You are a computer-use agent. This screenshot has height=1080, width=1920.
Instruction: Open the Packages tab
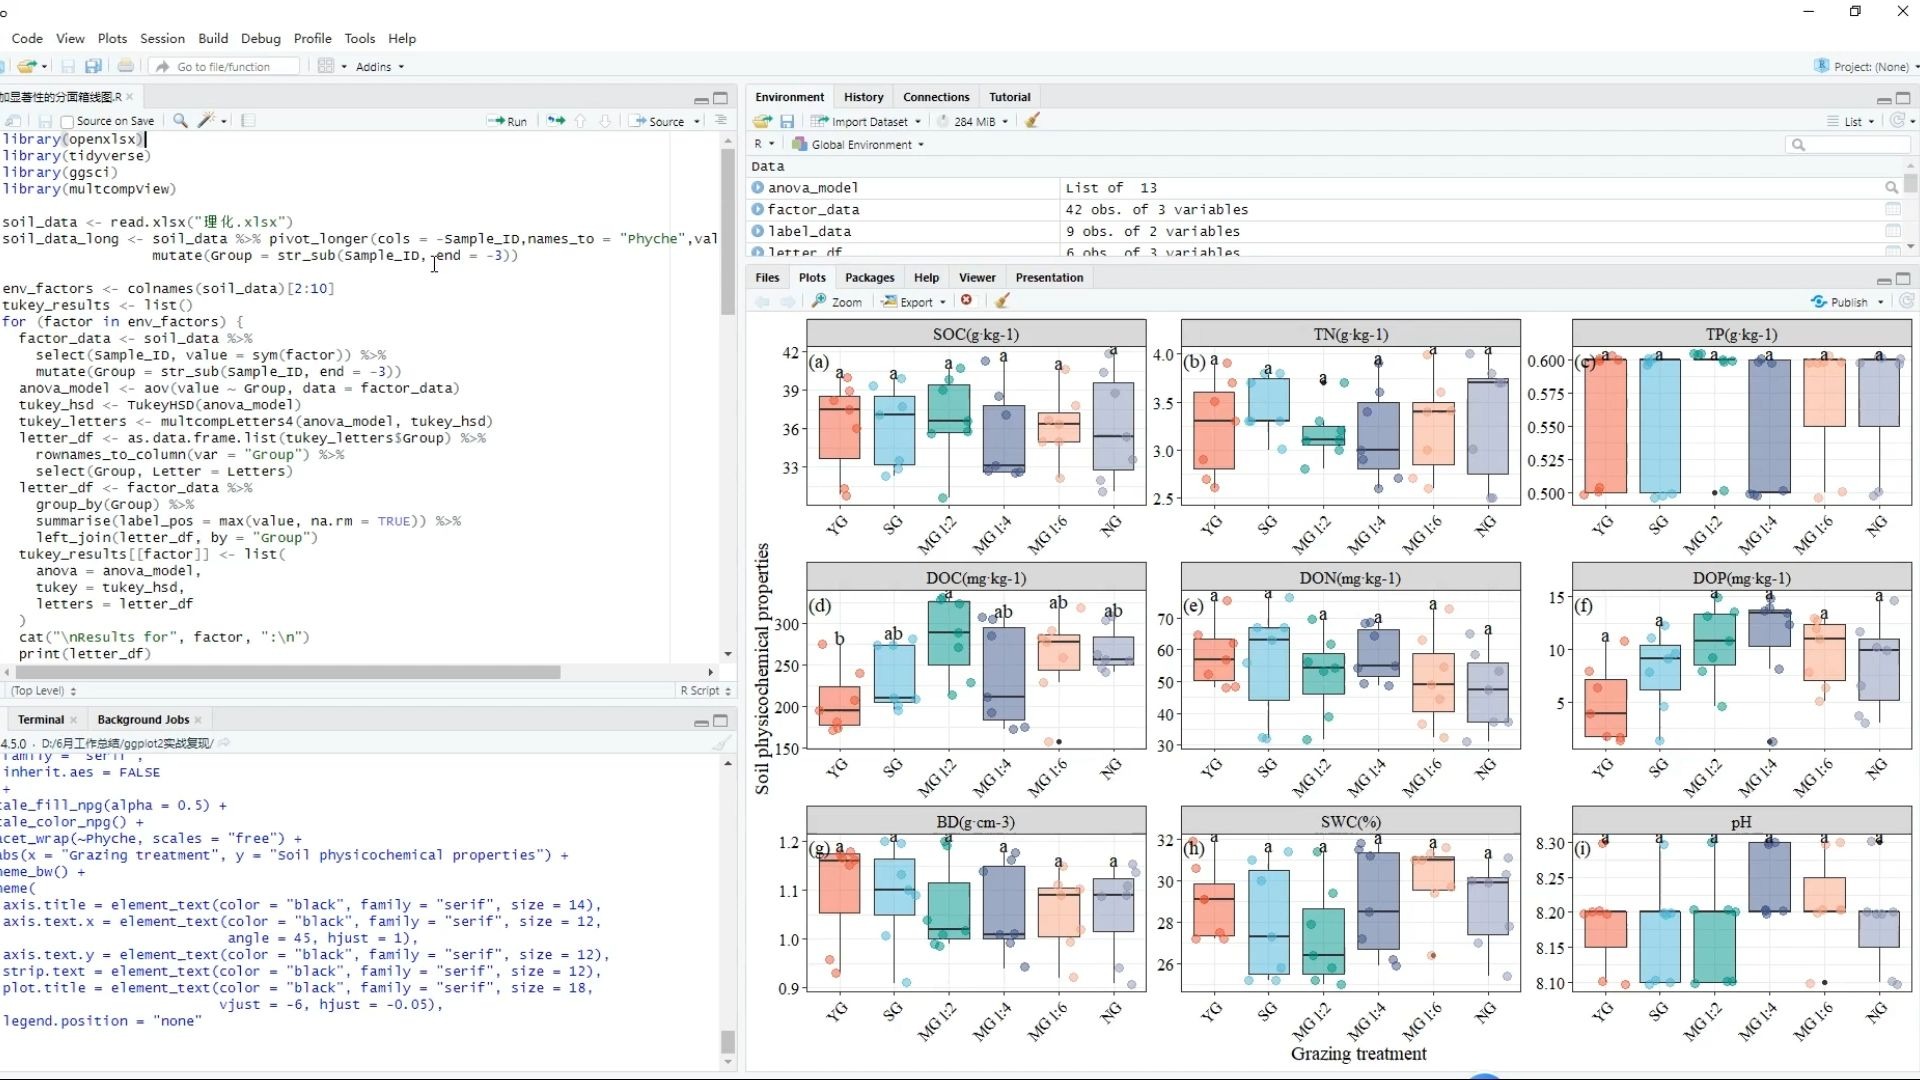869,277
